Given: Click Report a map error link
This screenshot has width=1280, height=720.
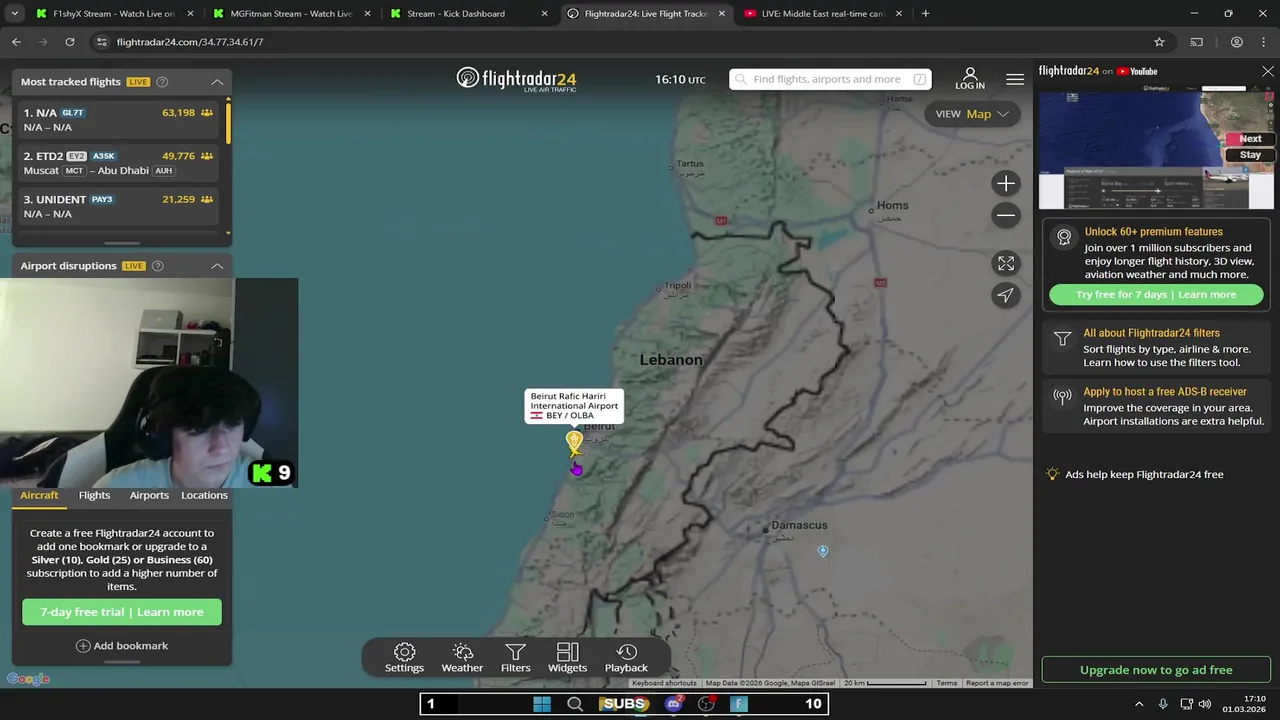Looking at the screenshot, I should click(x=997, y=683).
